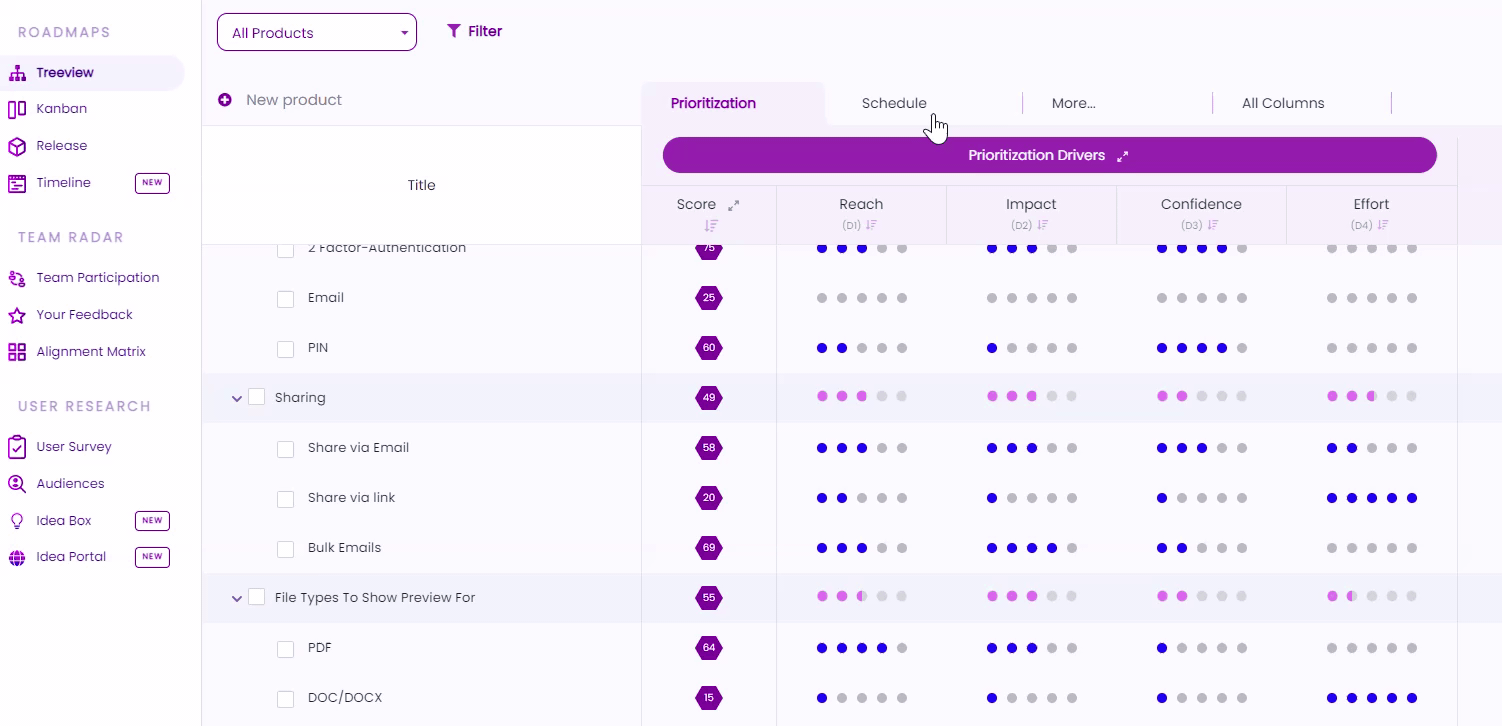Select the Share via Email row title

358,448
